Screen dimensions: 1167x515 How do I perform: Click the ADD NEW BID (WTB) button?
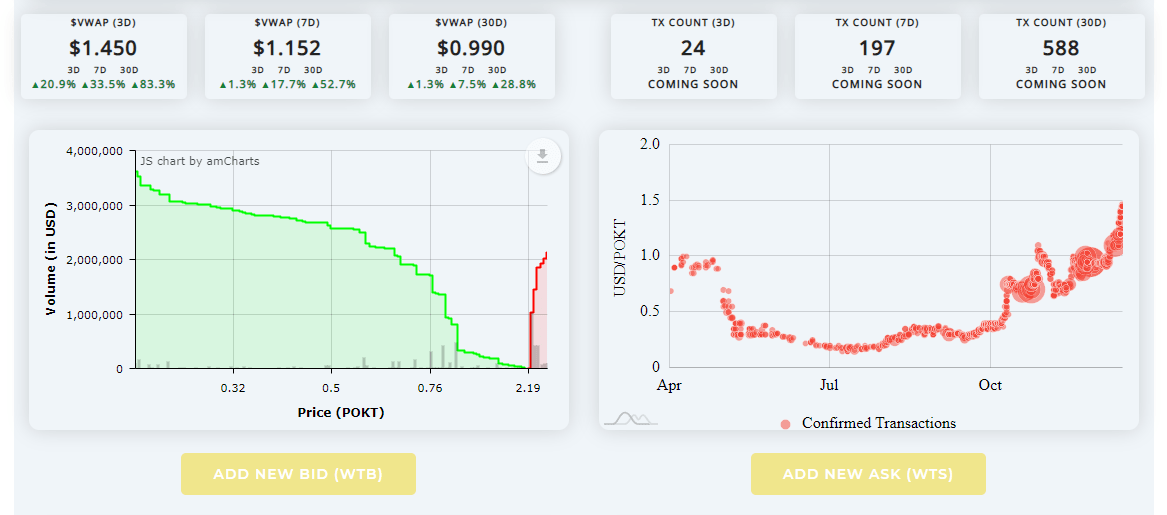298,474
